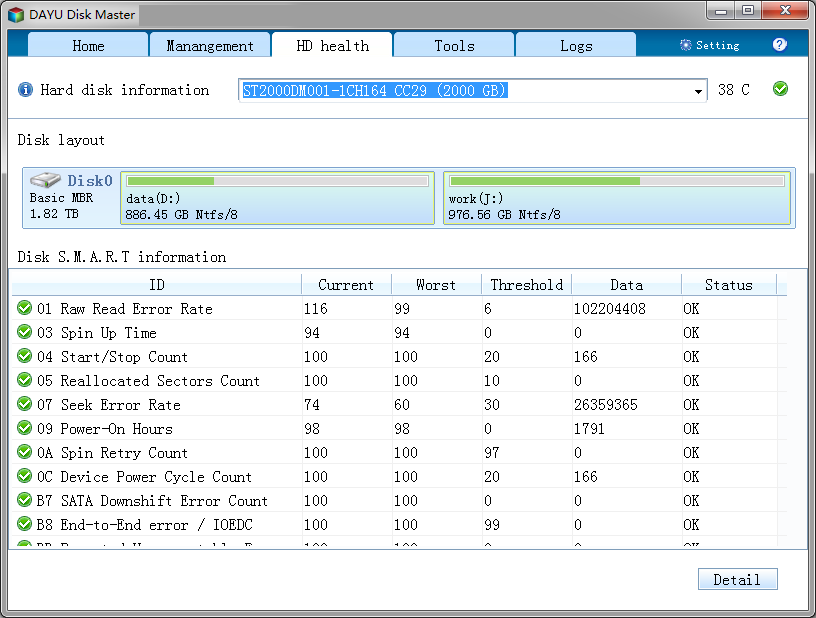
Task: Expand the hard disk selection dropdown
Action: [698, 91]
